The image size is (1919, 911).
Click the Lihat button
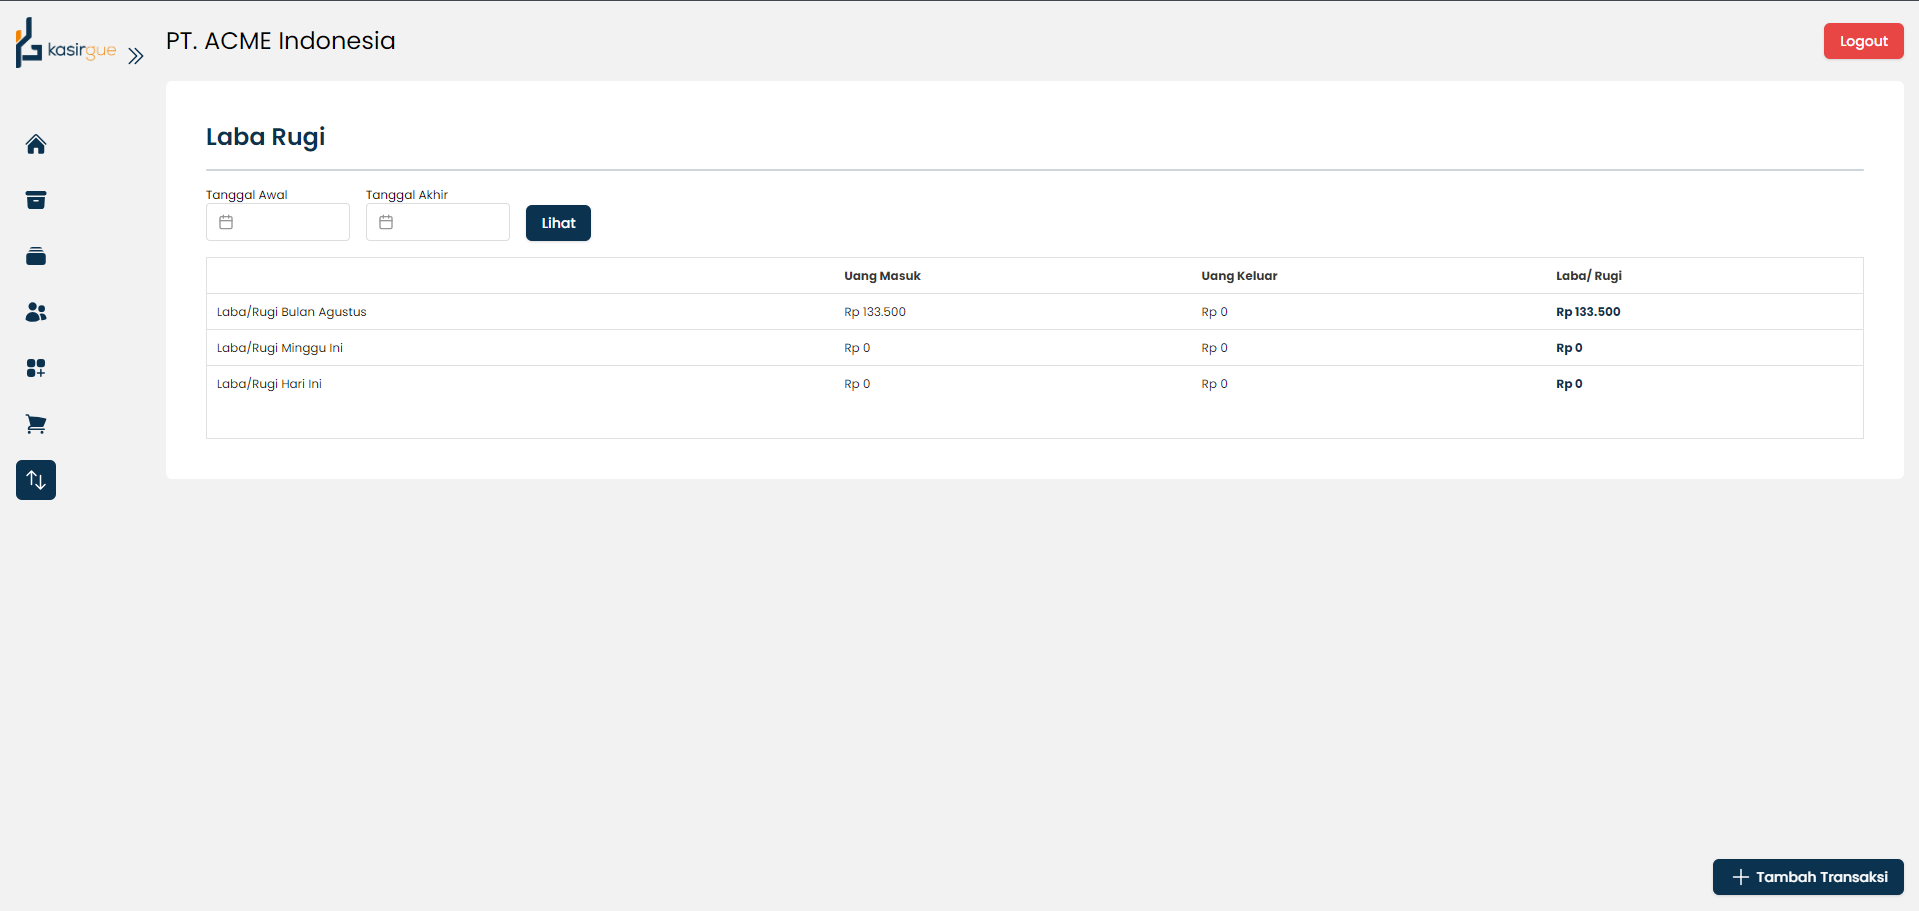[558, 223]
